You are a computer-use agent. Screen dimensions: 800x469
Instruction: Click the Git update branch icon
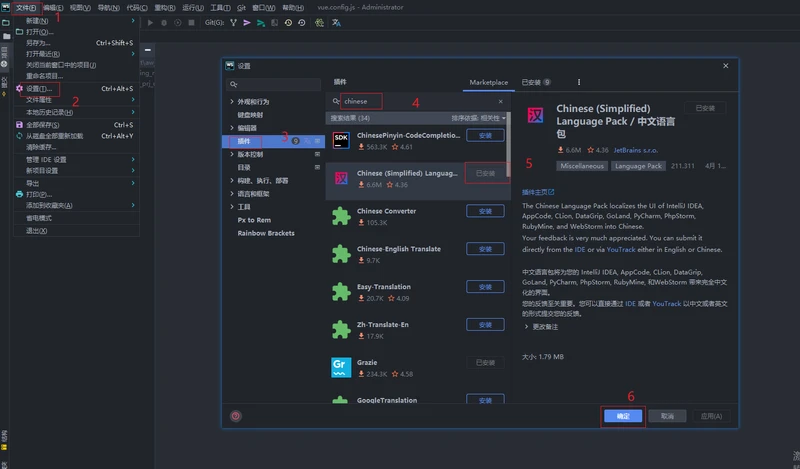pos(233,22)
